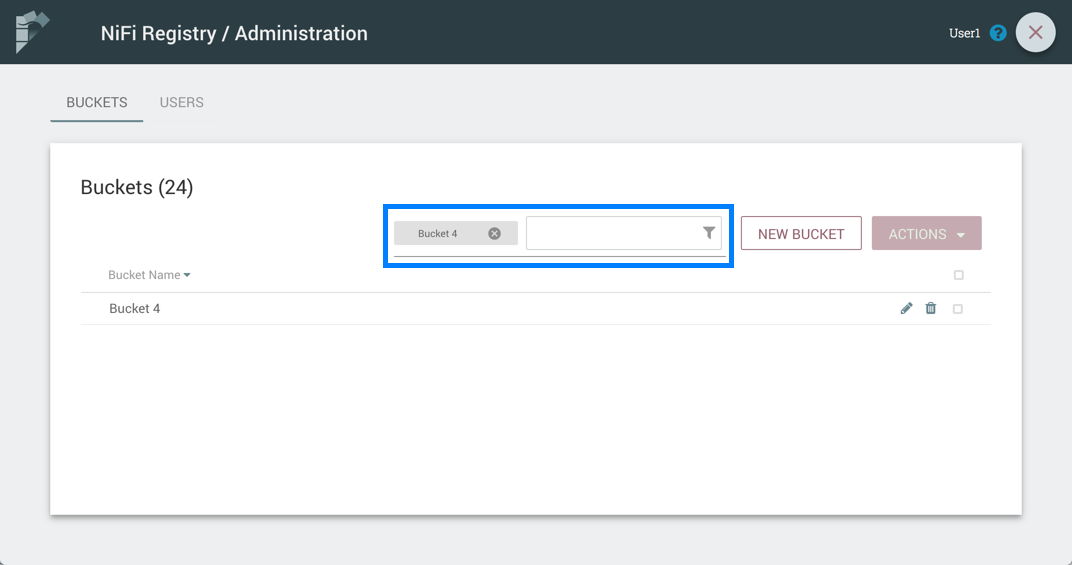Click the NiFi Registry / Administration title
The width and height of the screenshot is (1072, 565).
(234, 33)
